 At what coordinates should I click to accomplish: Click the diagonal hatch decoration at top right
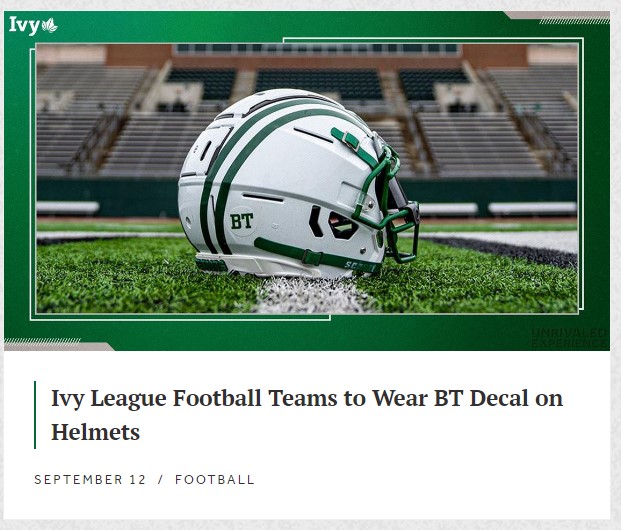point(574,21)
